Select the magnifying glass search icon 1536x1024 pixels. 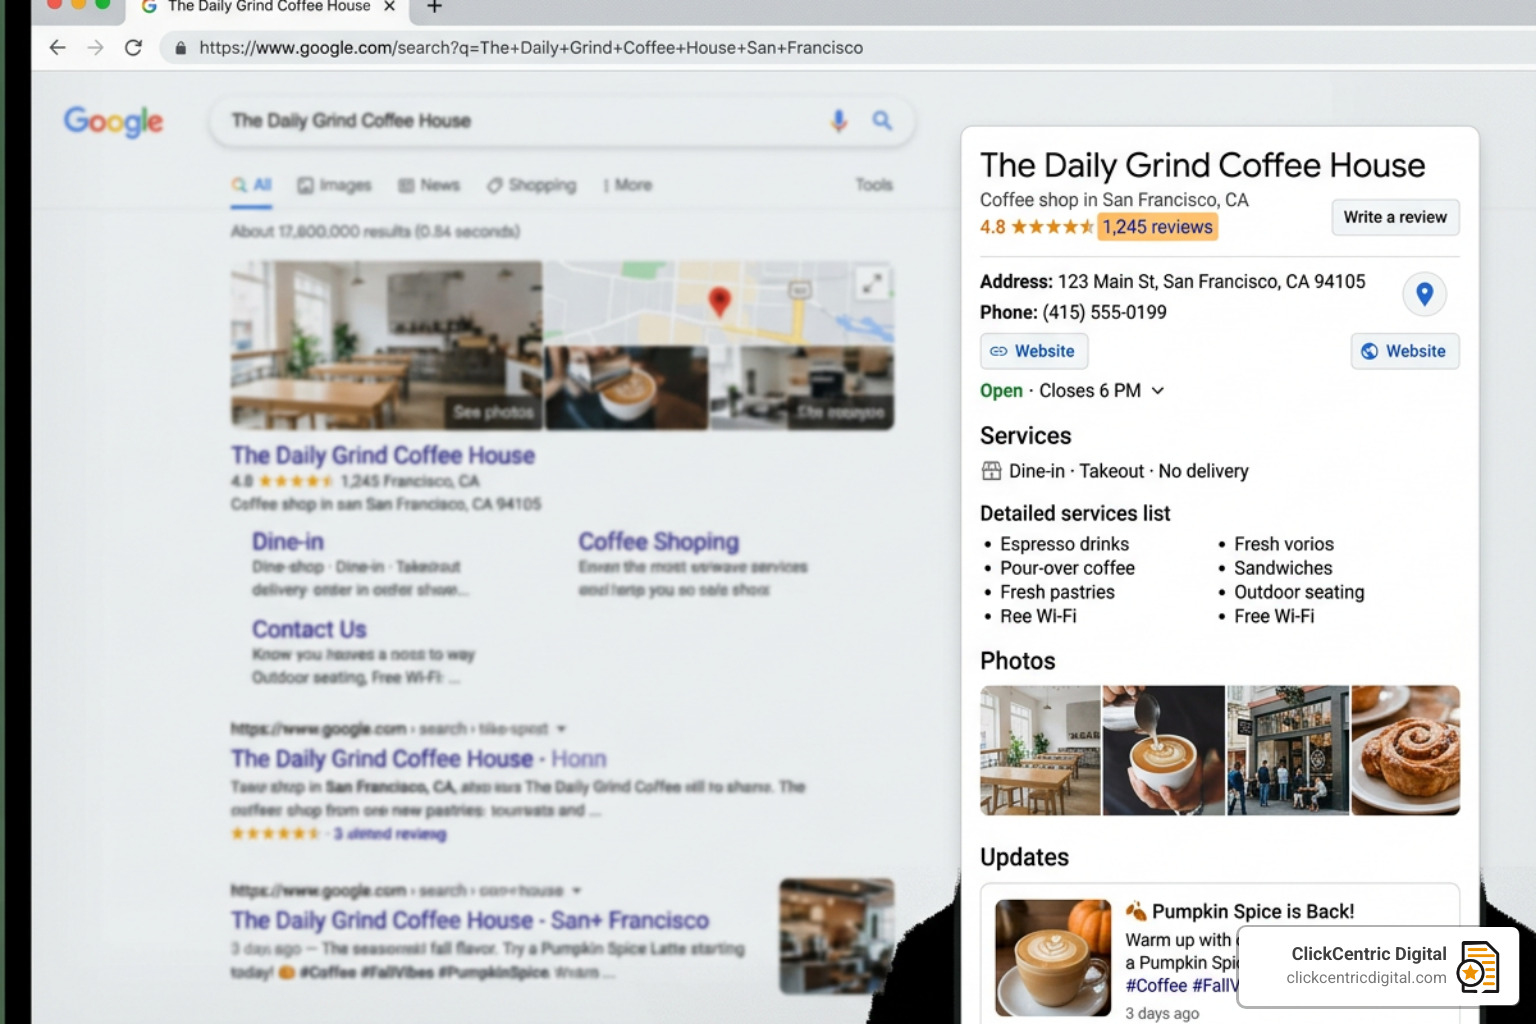[x=881, y=121]
